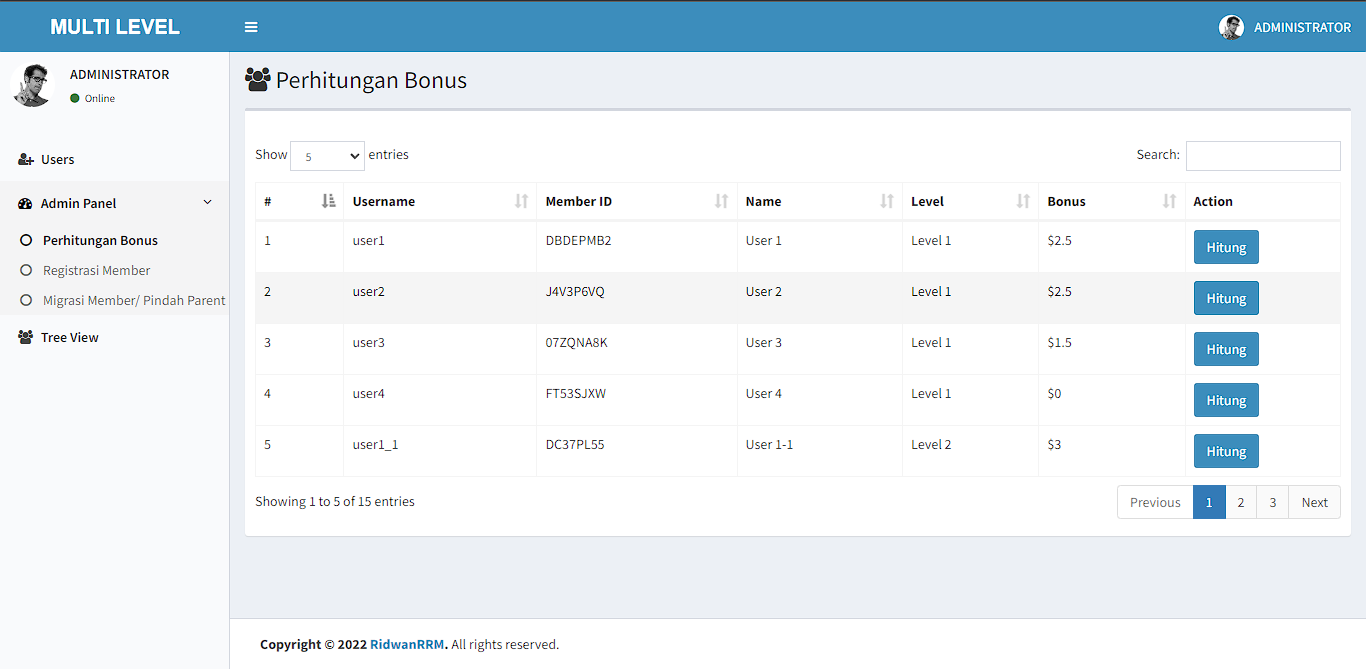Go to the Previous page
The width and height of the screenshot is (1366, 669).
[1155, 502]
